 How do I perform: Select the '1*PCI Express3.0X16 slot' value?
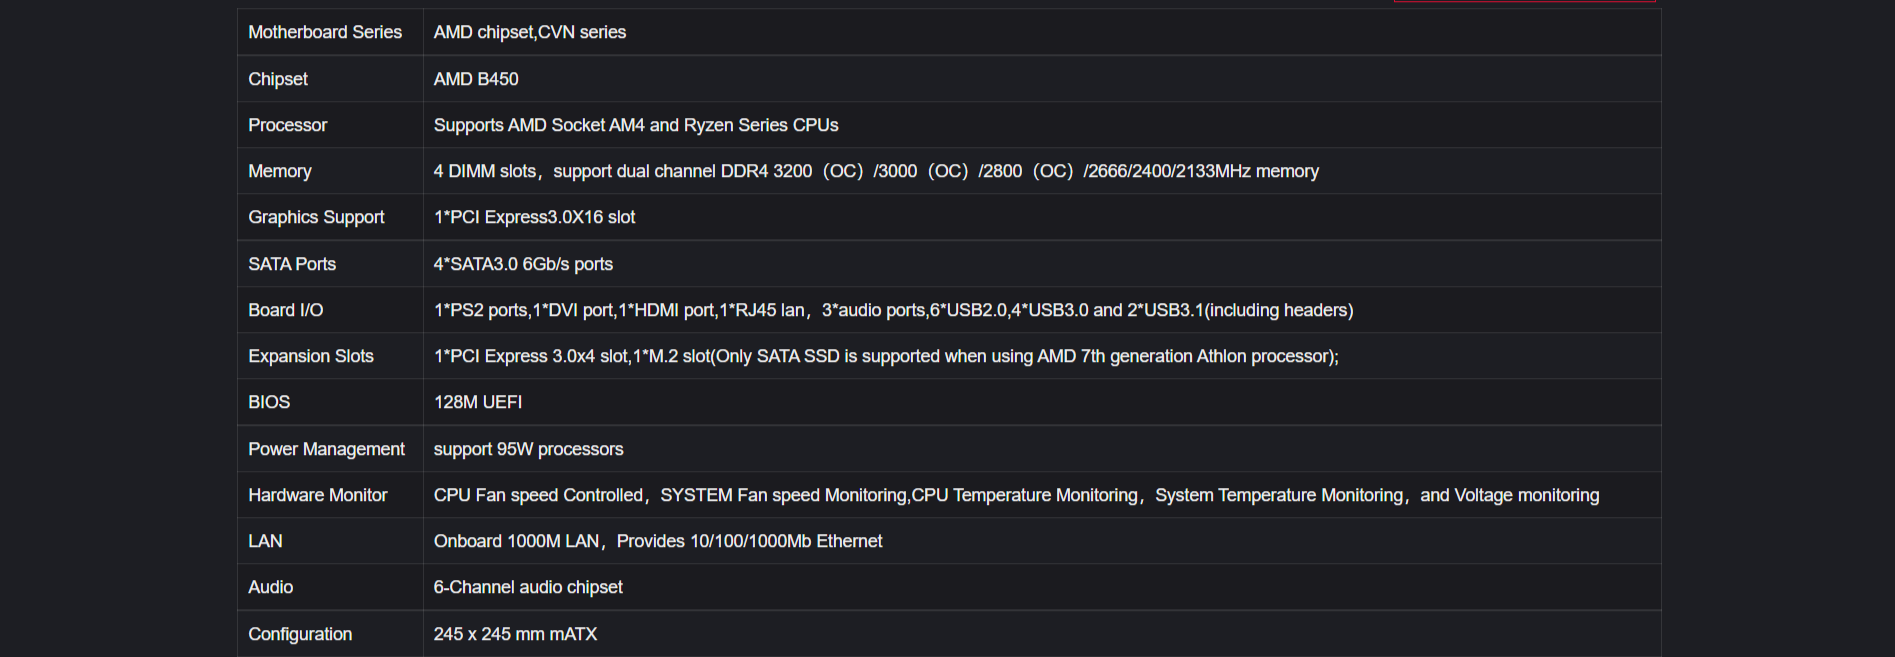coord(534,217)
